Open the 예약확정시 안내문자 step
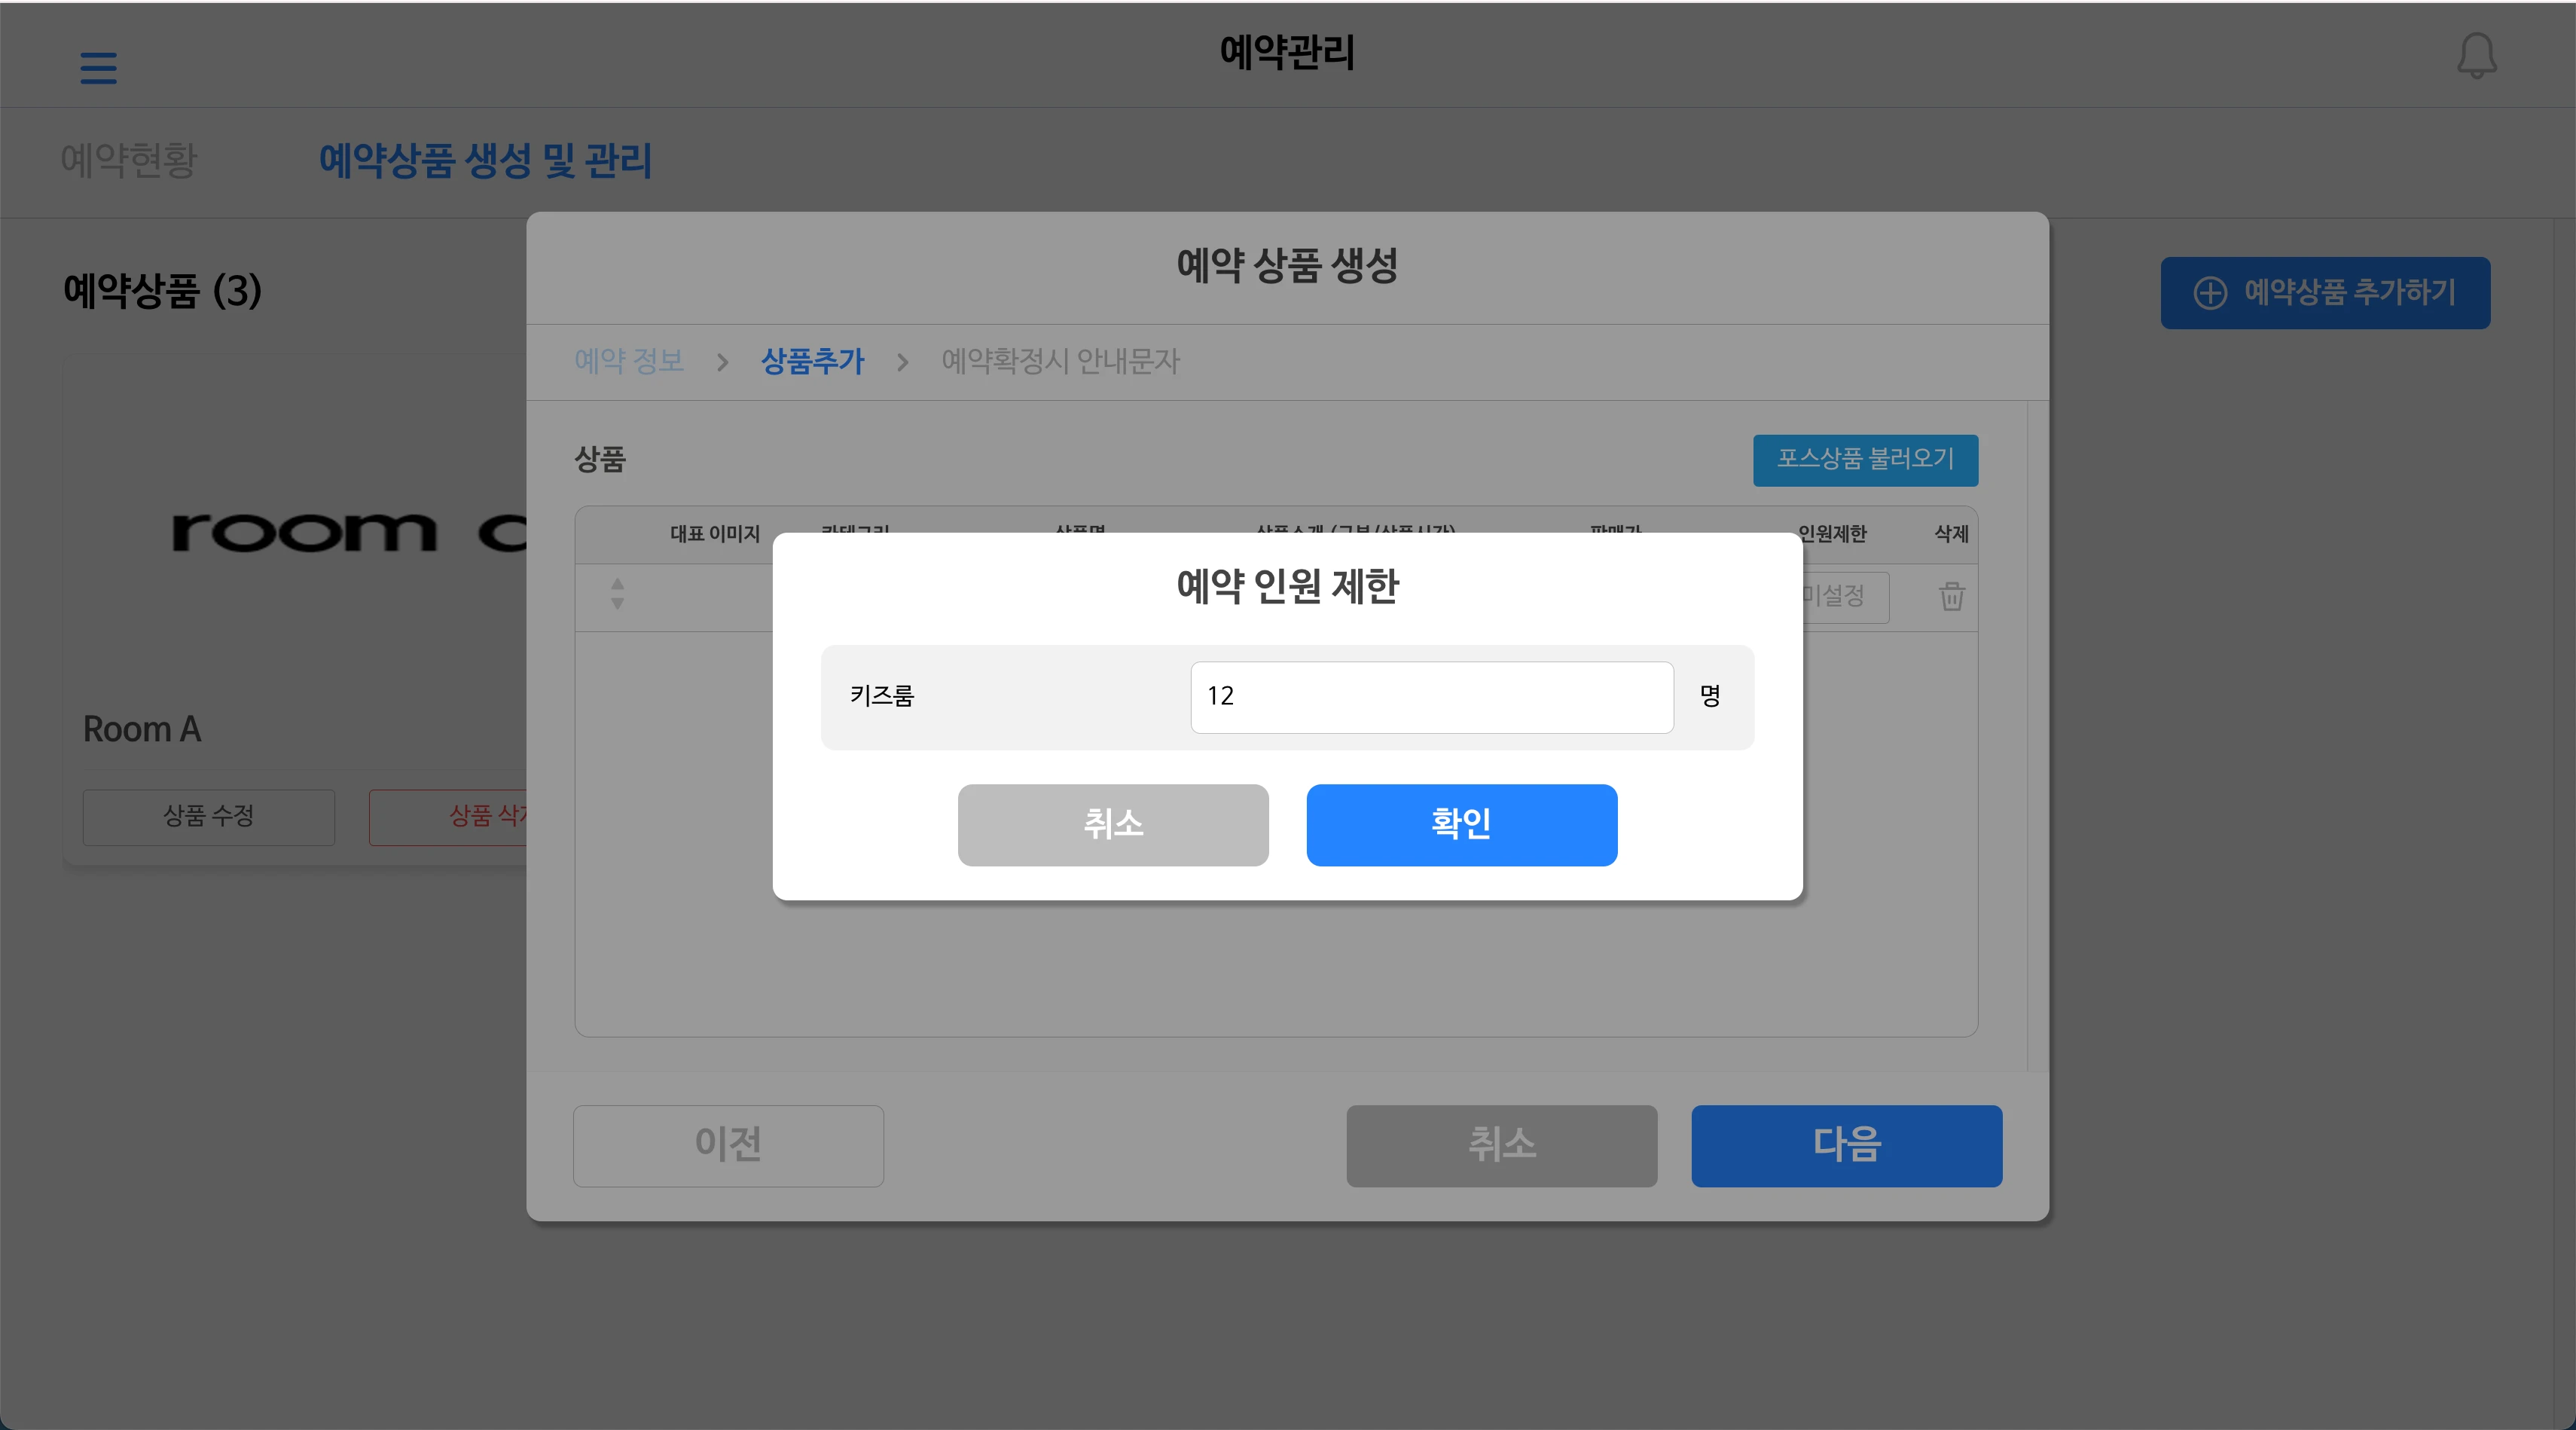 pyautogui.click(x=1060, y=361)
